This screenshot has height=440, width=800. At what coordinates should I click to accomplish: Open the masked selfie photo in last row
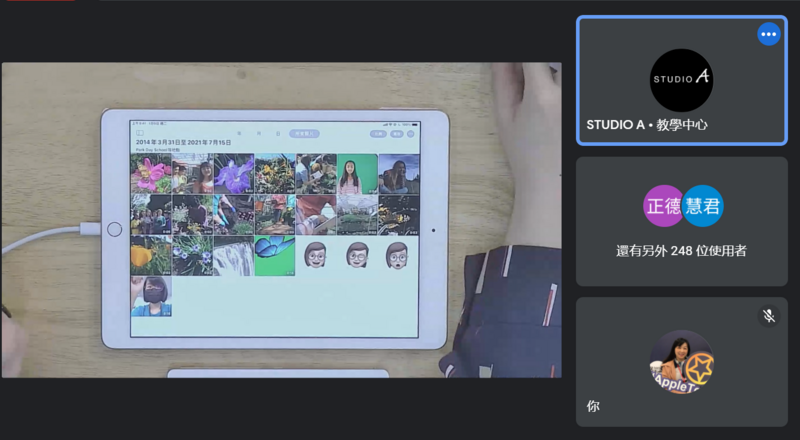151,296
